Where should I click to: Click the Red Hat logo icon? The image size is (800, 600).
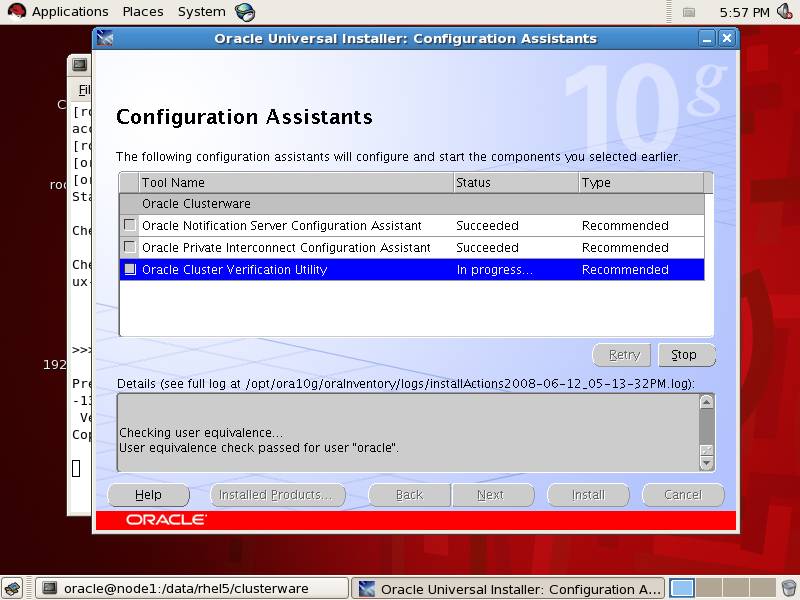point(16,12)
